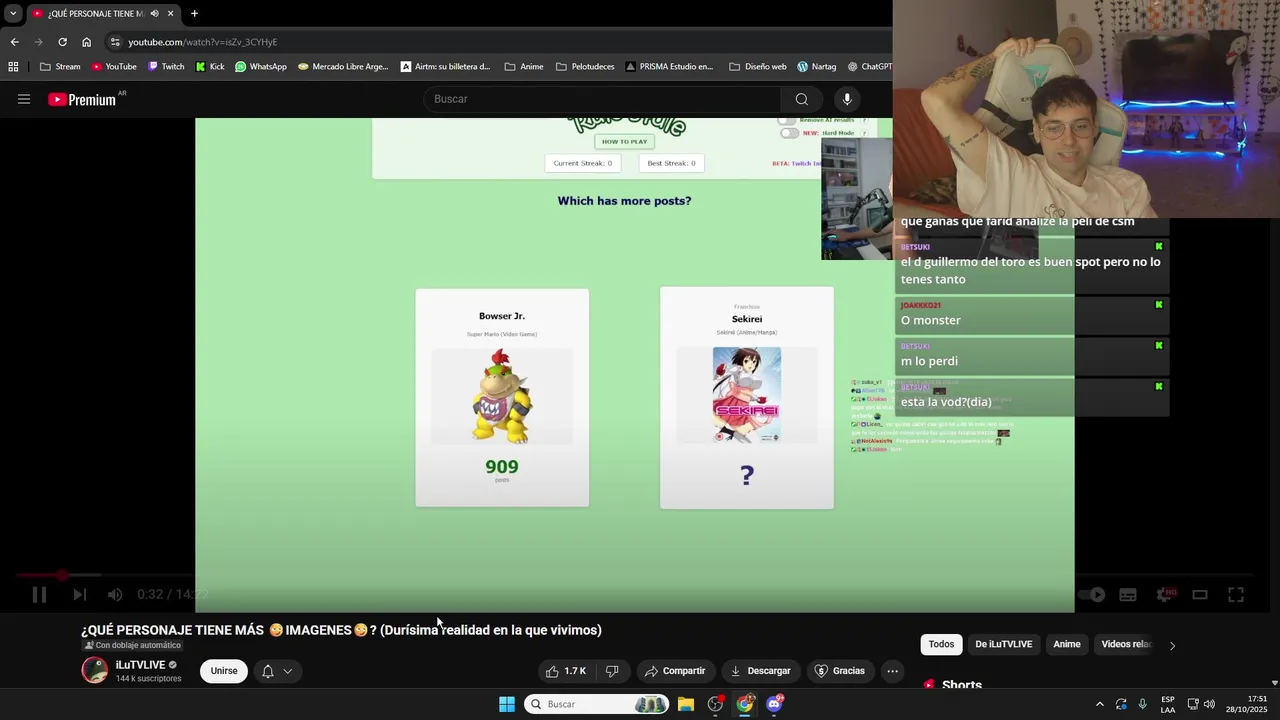Open the YouTube bookmark

[114, 67]
